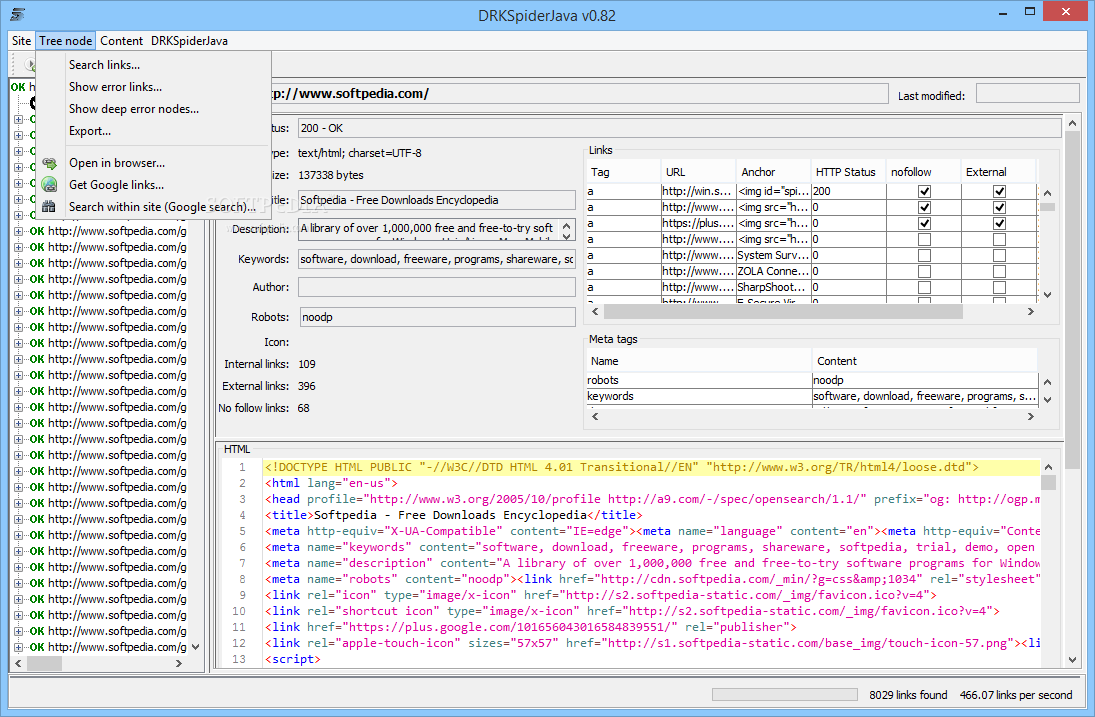Click the Description field up arrow

tap(567, 225)
